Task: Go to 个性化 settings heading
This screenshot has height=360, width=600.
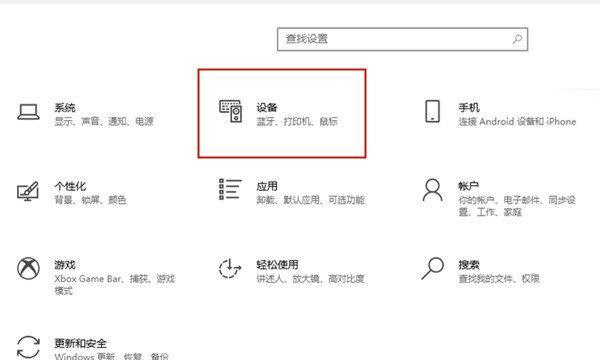Action: point(70,186)
